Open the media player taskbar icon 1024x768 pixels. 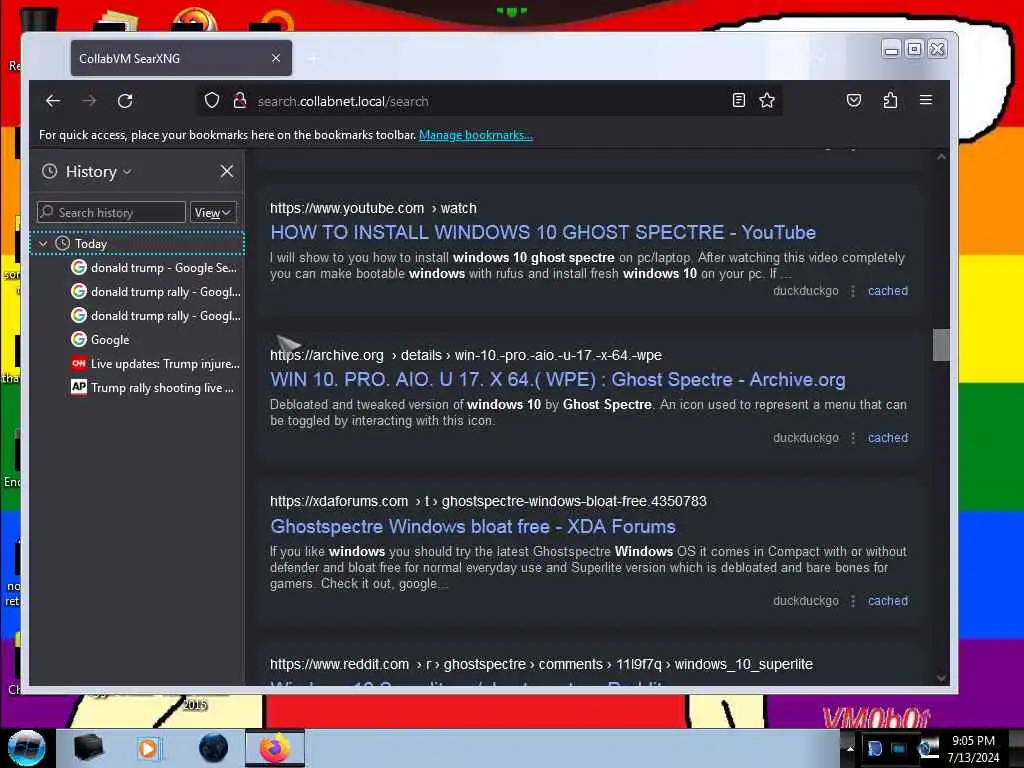[148, 748]
